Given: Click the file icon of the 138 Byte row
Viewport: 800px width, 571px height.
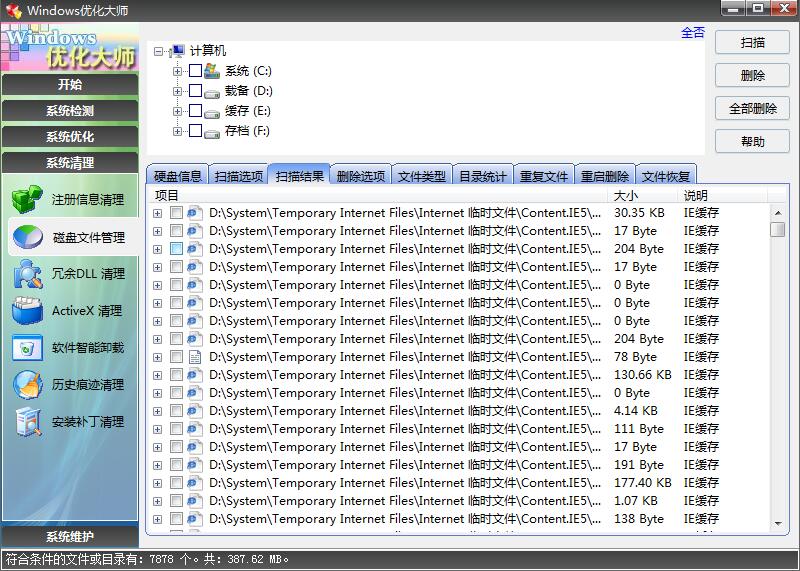Looking at the screenshot, I should click(x=194, y=518).
